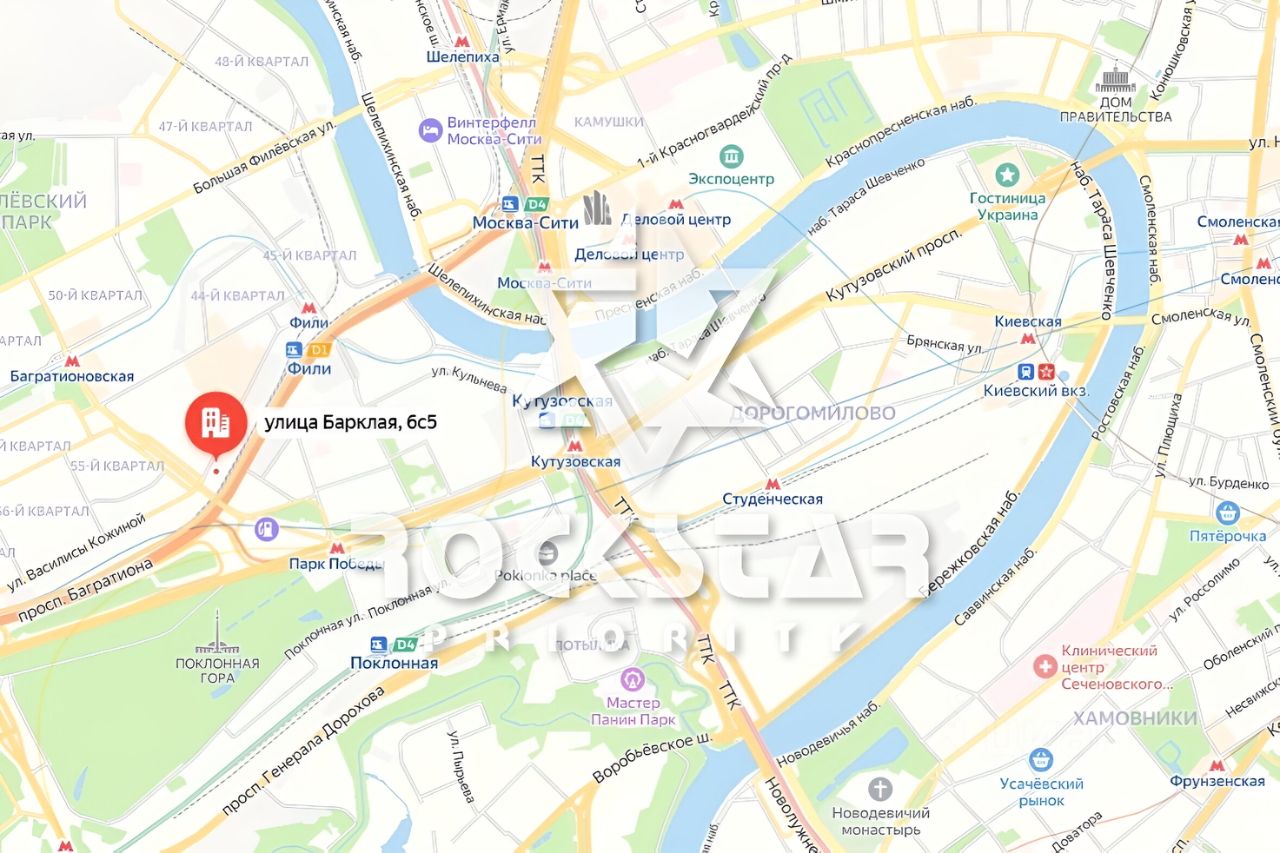Open the Винтерфелл Москва-Сити hotel icon
The height and width of the screenshot is (853, 1280).
pyautogui.click(x=431, y=130)
